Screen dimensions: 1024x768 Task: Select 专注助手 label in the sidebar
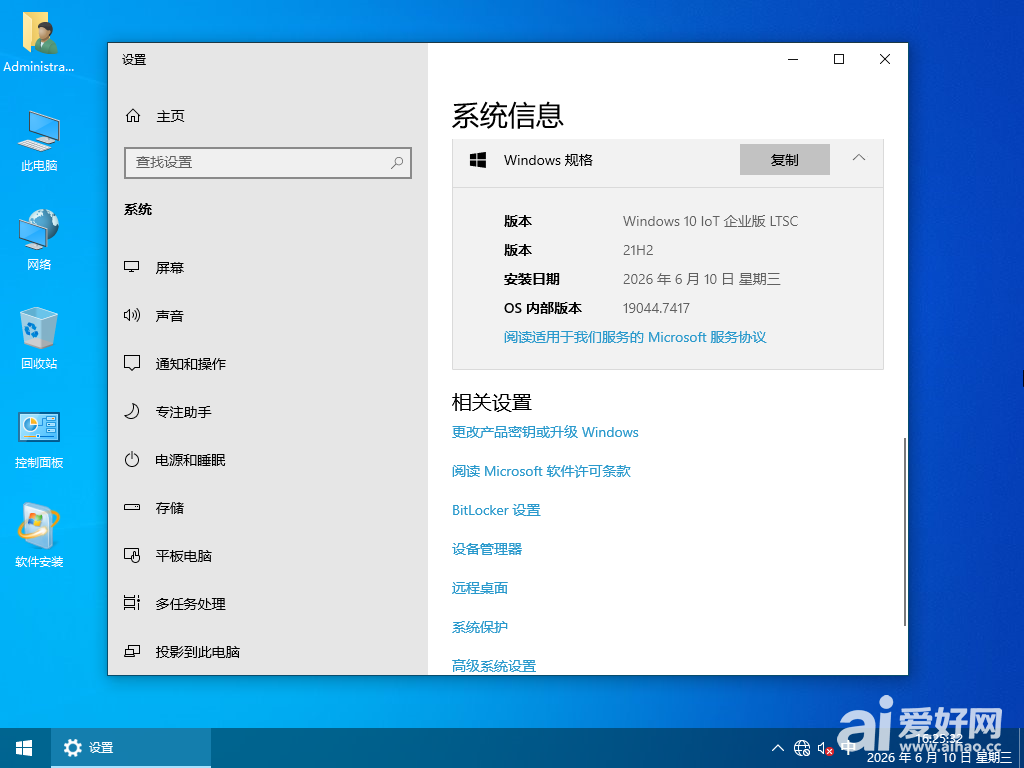184,412
